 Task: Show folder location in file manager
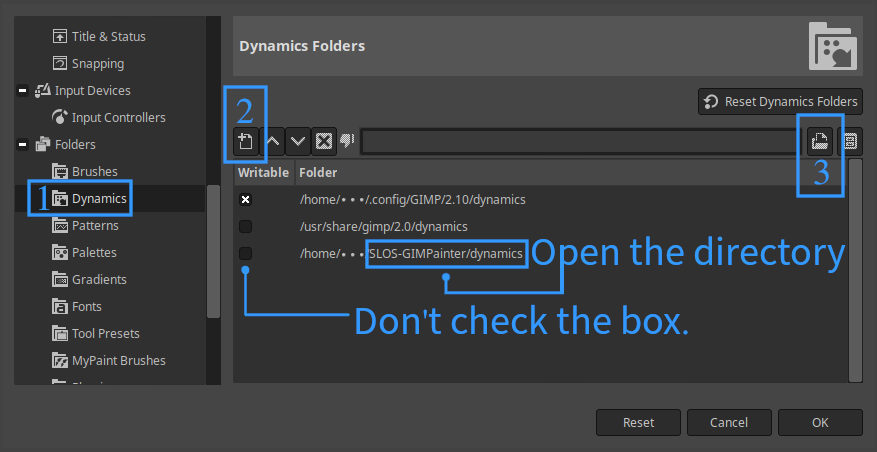pos(850,142)
